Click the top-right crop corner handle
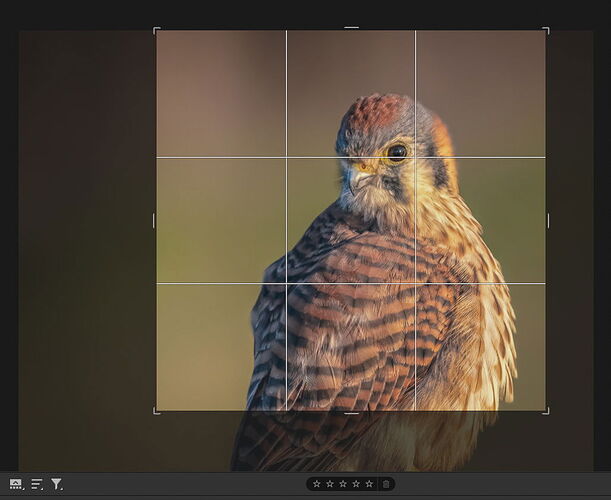The image size is (611, 500). [546, 30]
